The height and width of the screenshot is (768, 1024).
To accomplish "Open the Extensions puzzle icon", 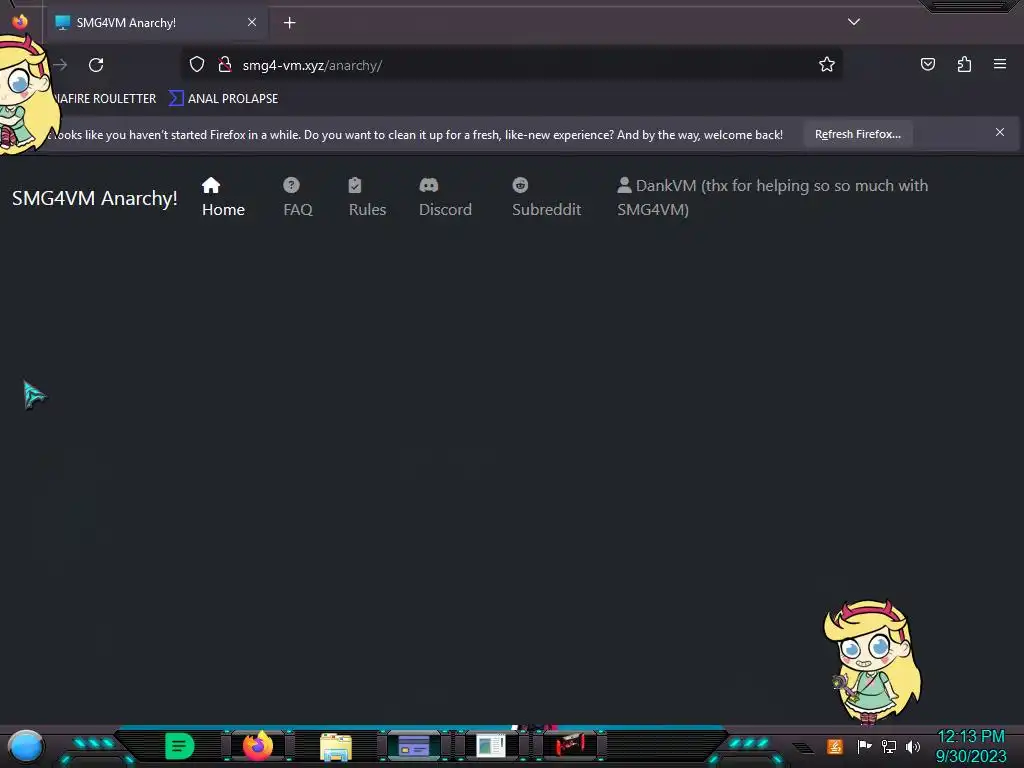I will pos(964,64).
